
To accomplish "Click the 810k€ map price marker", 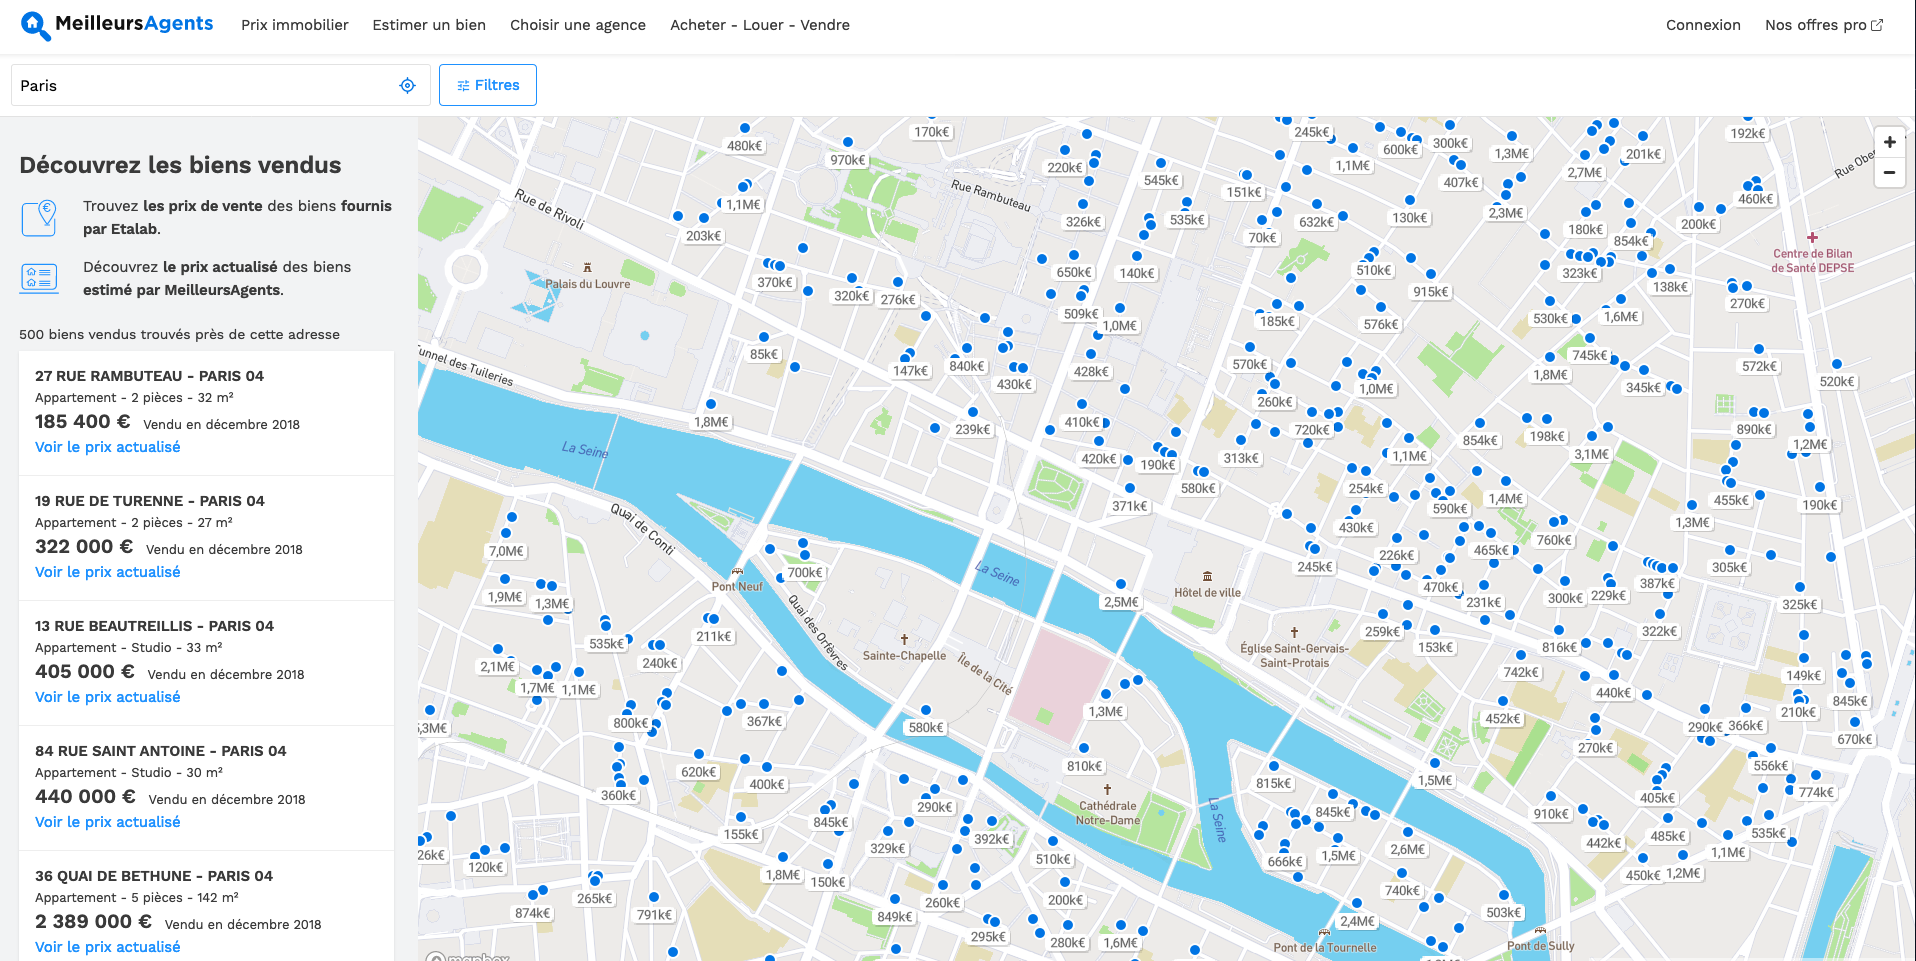I will [x=1084, y=767].
